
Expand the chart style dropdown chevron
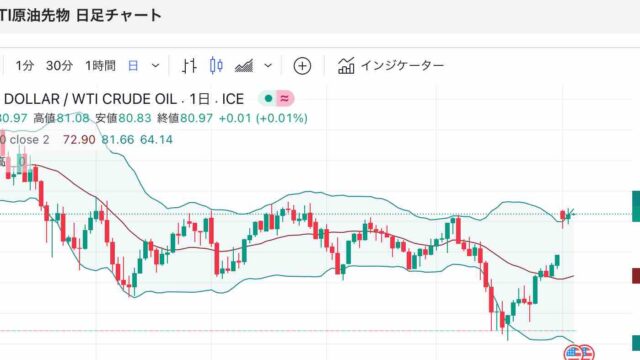click(x=268, y=66)
